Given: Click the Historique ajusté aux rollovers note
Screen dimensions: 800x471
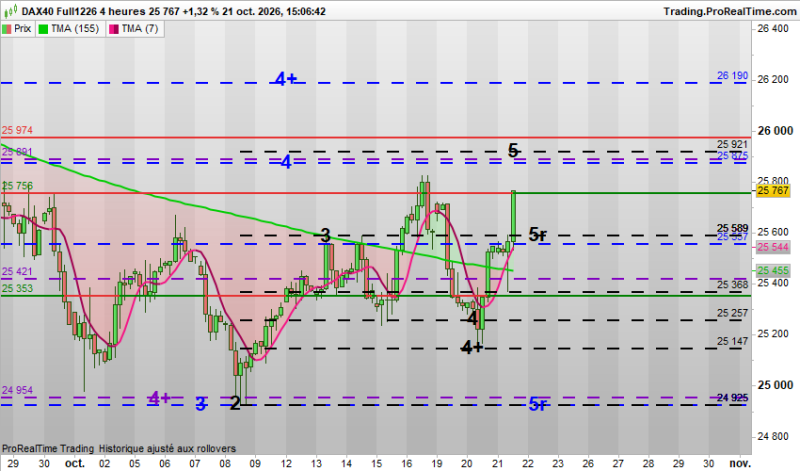Looking at the screenshot, I should [167, 449].
